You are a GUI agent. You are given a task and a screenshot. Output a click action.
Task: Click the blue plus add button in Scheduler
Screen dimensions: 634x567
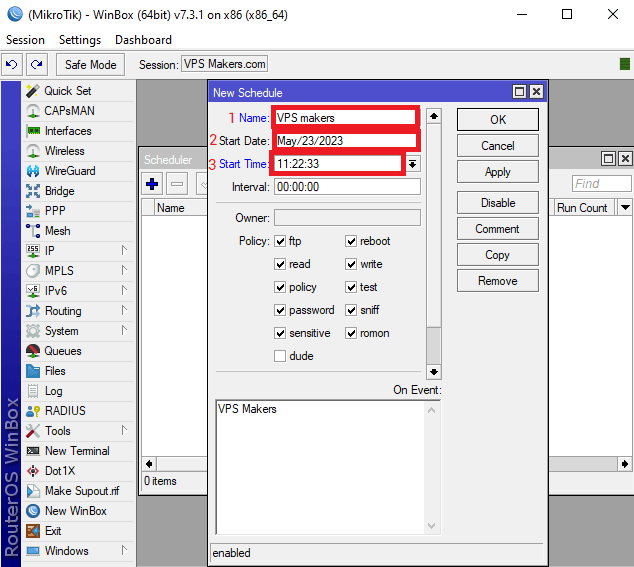[x=152, y=184]
